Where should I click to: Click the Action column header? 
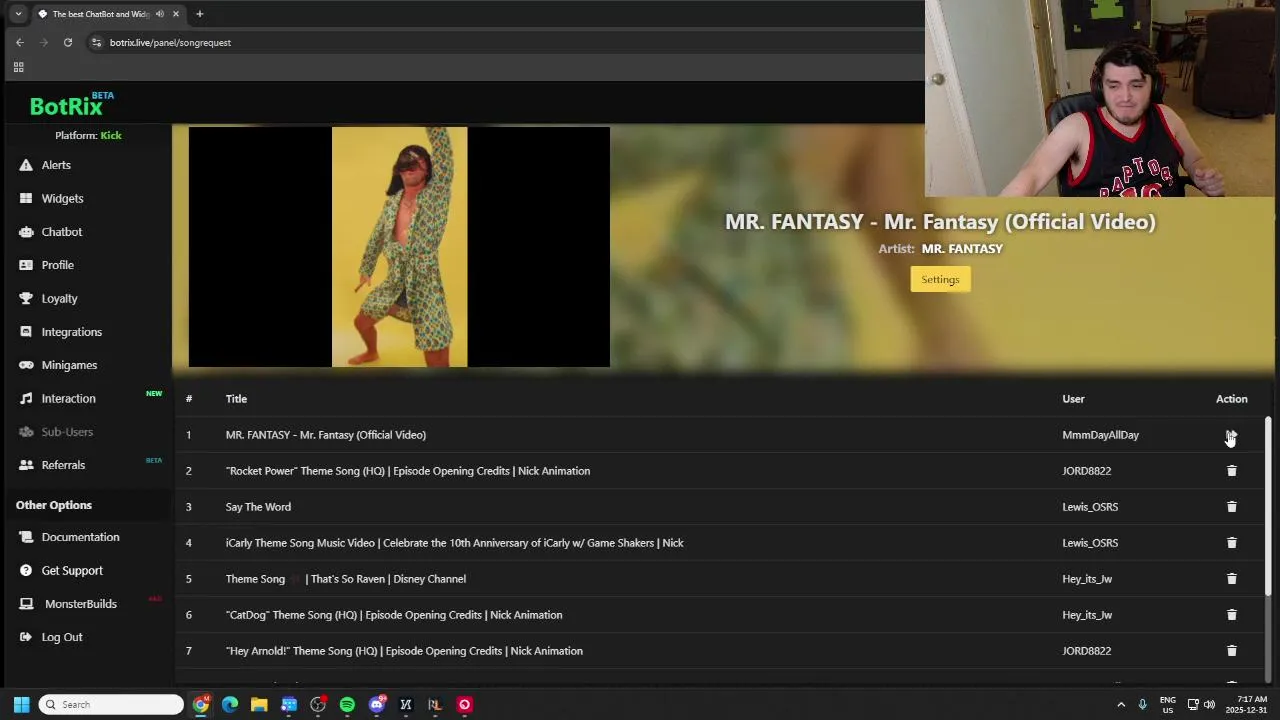point(1231,399)
